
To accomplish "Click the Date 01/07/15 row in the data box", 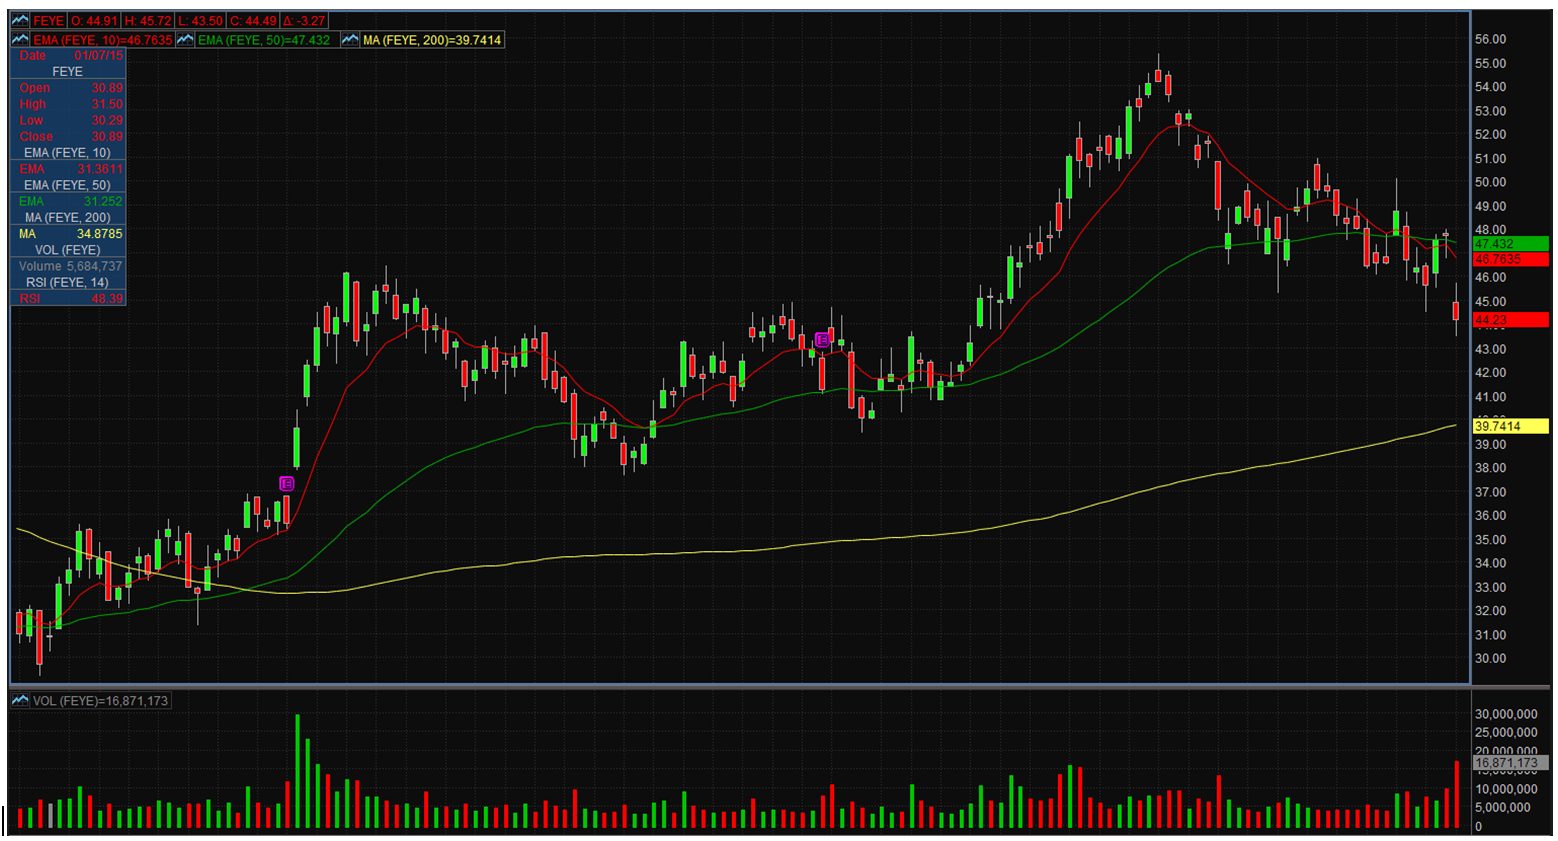I will 68,56.
